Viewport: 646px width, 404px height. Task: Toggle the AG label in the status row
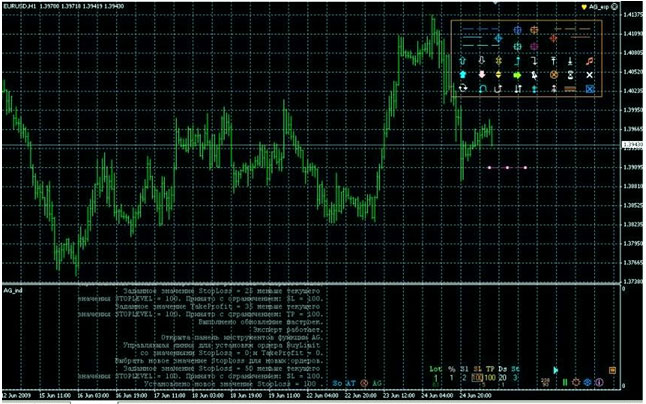click(378, 382)
